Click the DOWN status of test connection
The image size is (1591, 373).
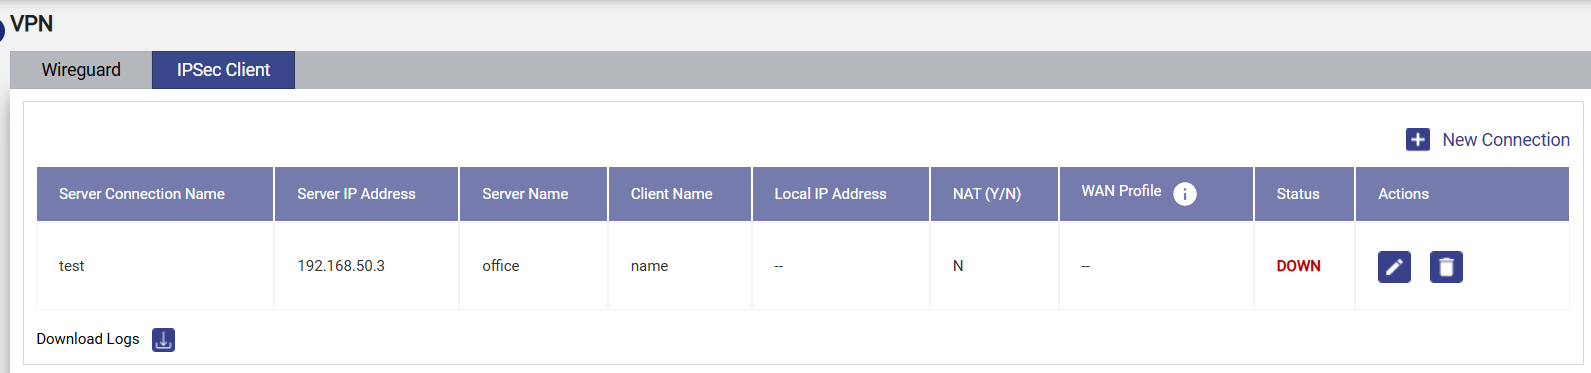1298,266
